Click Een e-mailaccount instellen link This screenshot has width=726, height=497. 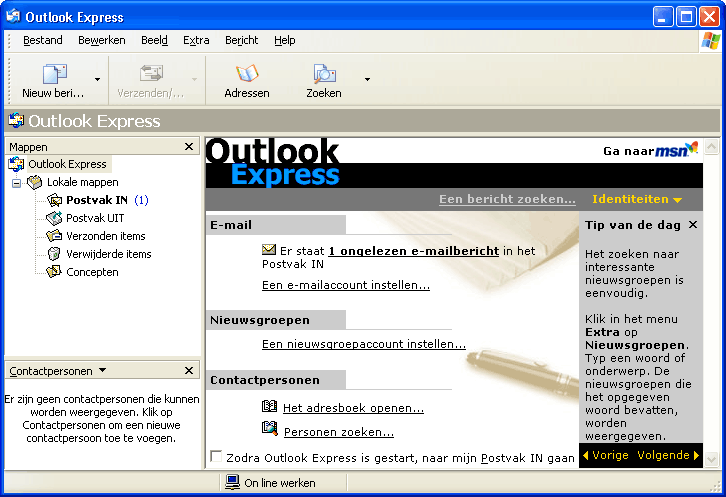tap(346, 285)
